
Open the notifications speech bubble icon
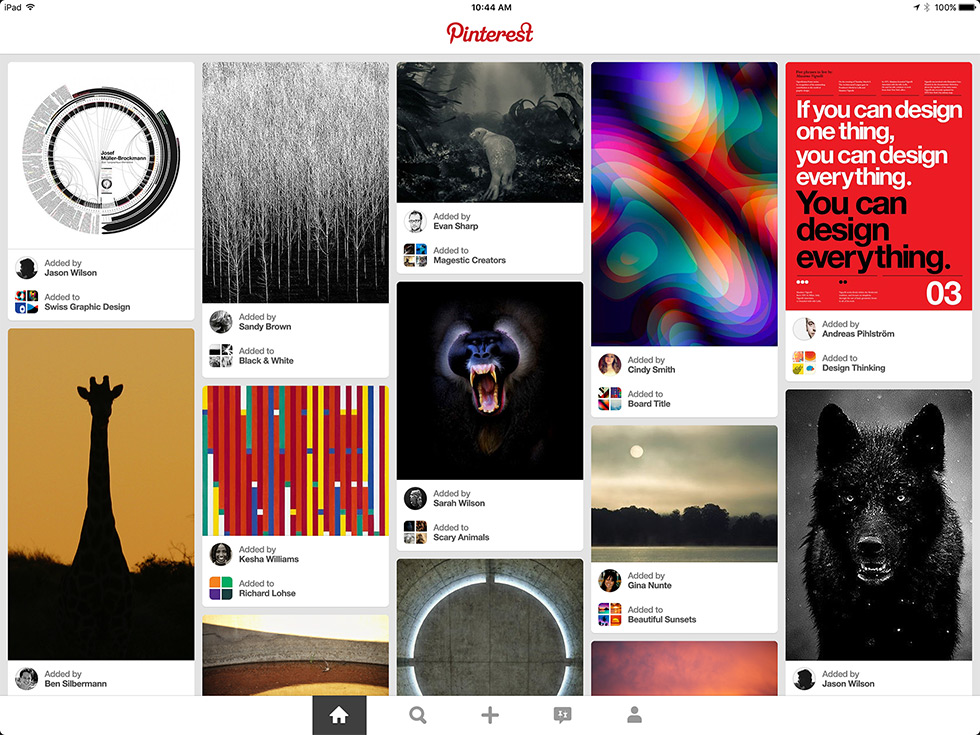tap(562, 715)
